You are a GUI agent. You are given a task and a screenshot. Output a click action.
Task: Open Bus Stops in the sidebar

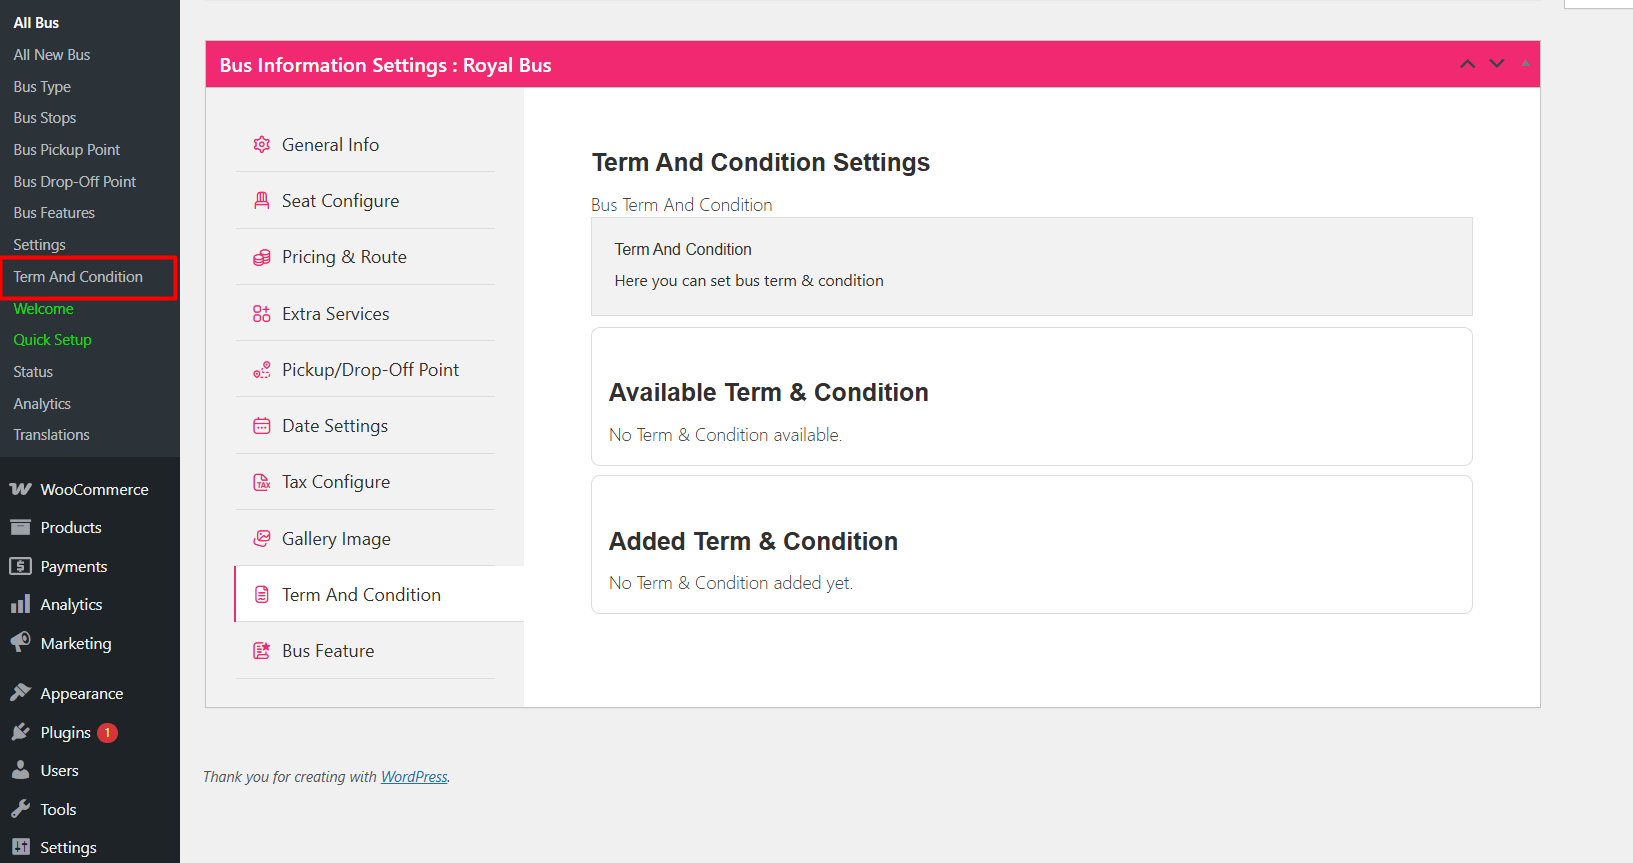click(45, 118)
